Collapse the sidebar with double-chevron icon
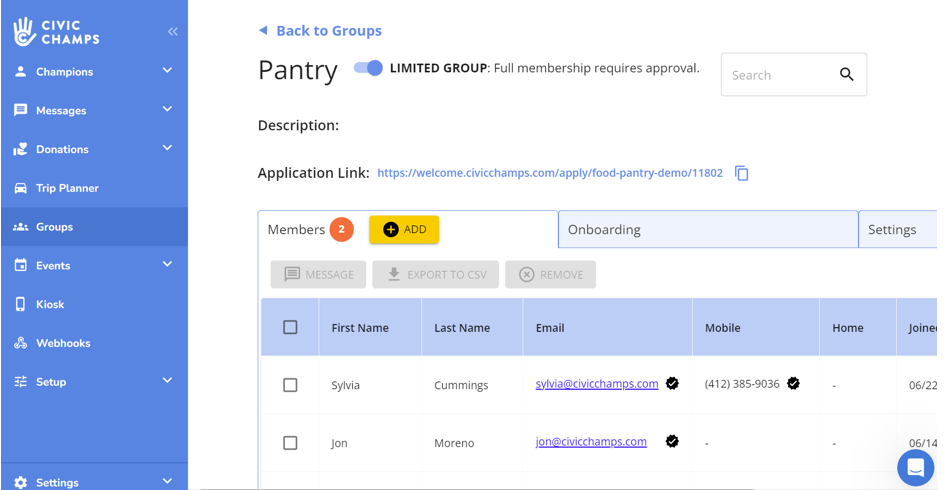This screenshot has width=948, height=490. click(x=172, y=32)
